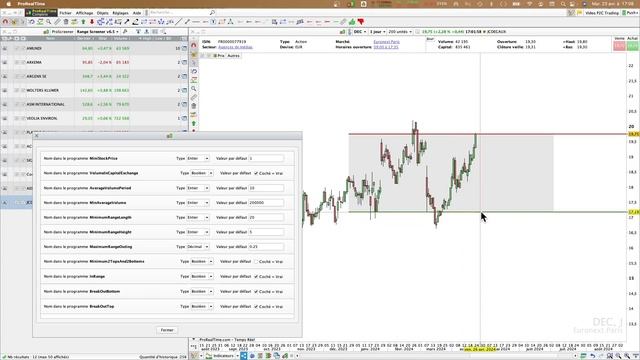Screen dimensions: 640x360
Task: Click the red magnet icon in chart sidebar
Action: (x=194, y=45)
